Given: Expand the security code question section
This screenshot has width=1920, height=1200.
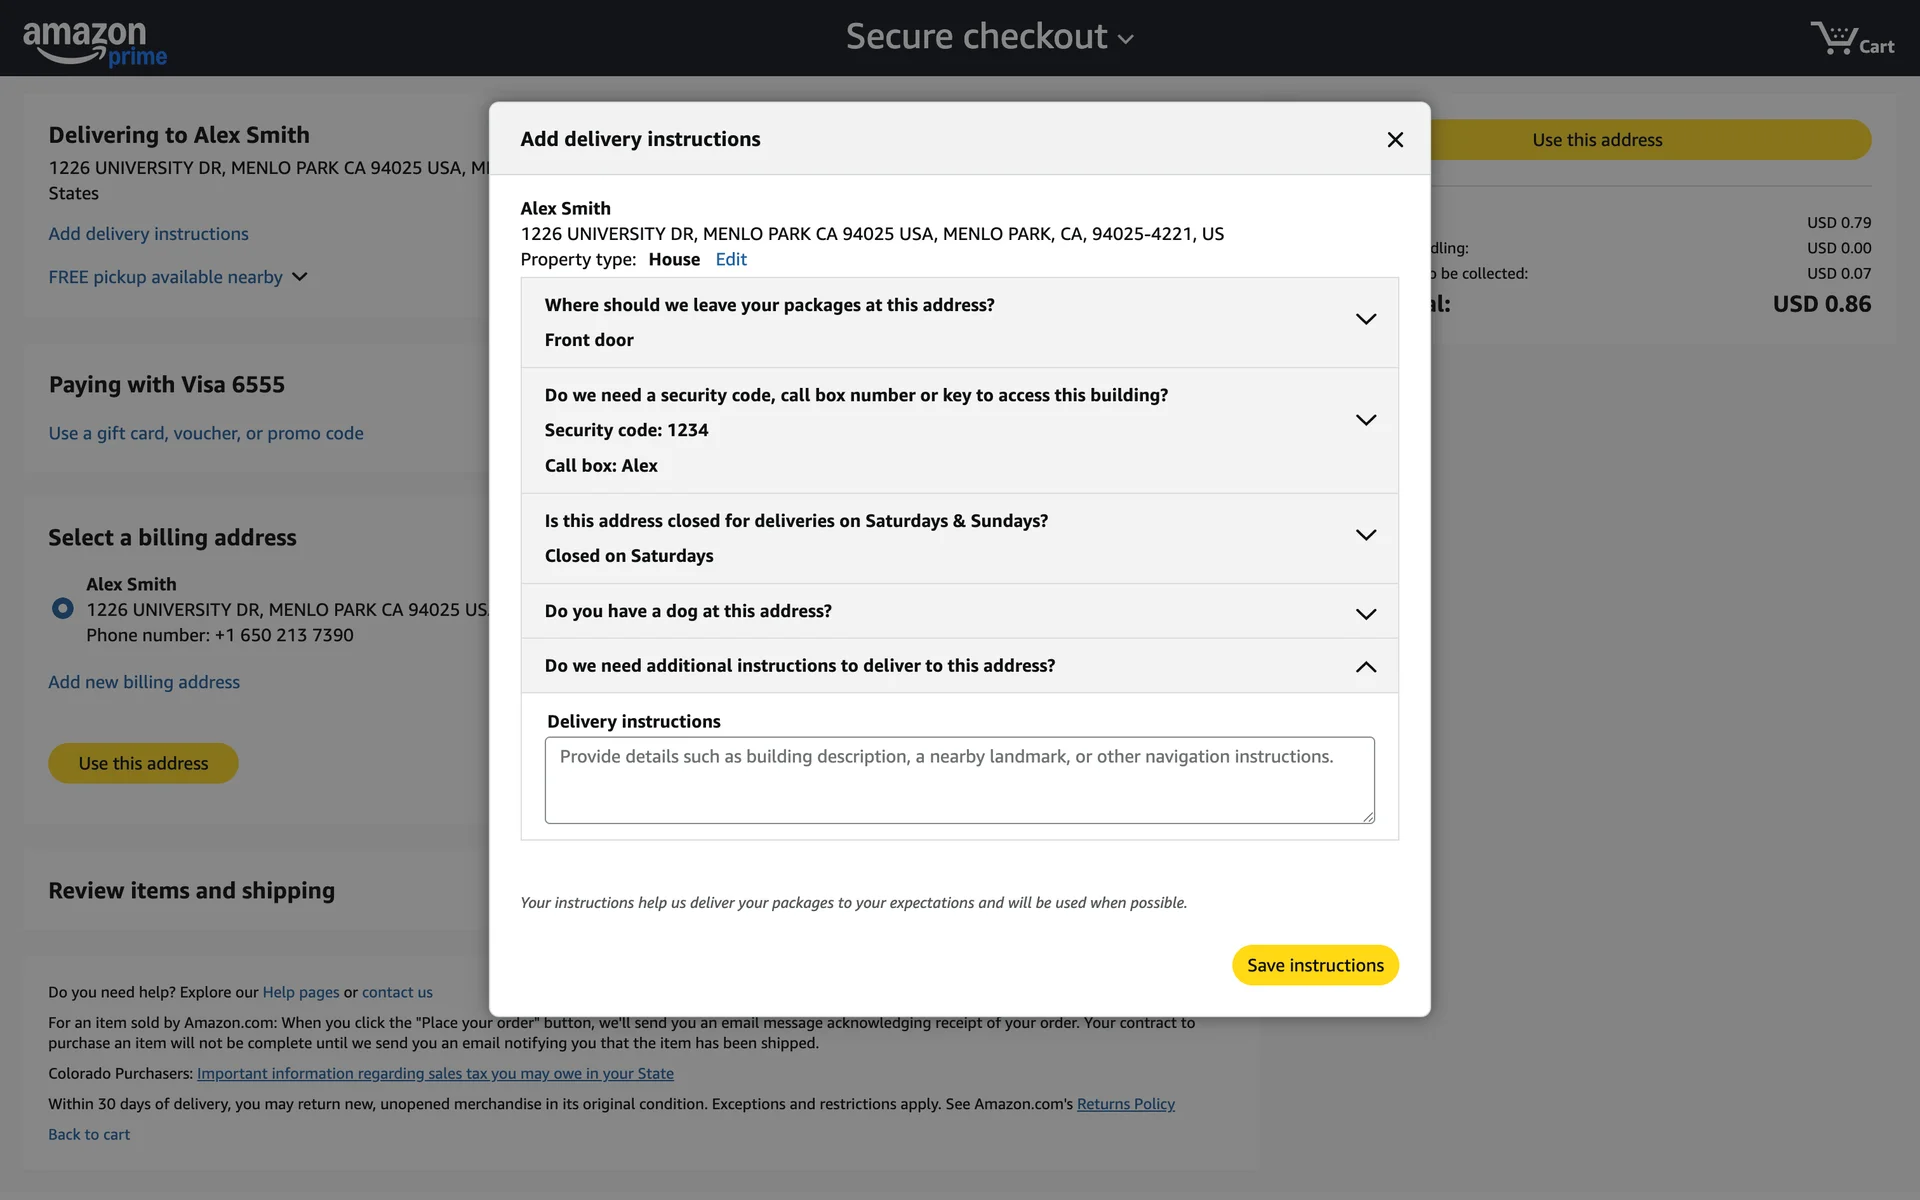Looking at the screenshot, I should tap(1365, 420).
